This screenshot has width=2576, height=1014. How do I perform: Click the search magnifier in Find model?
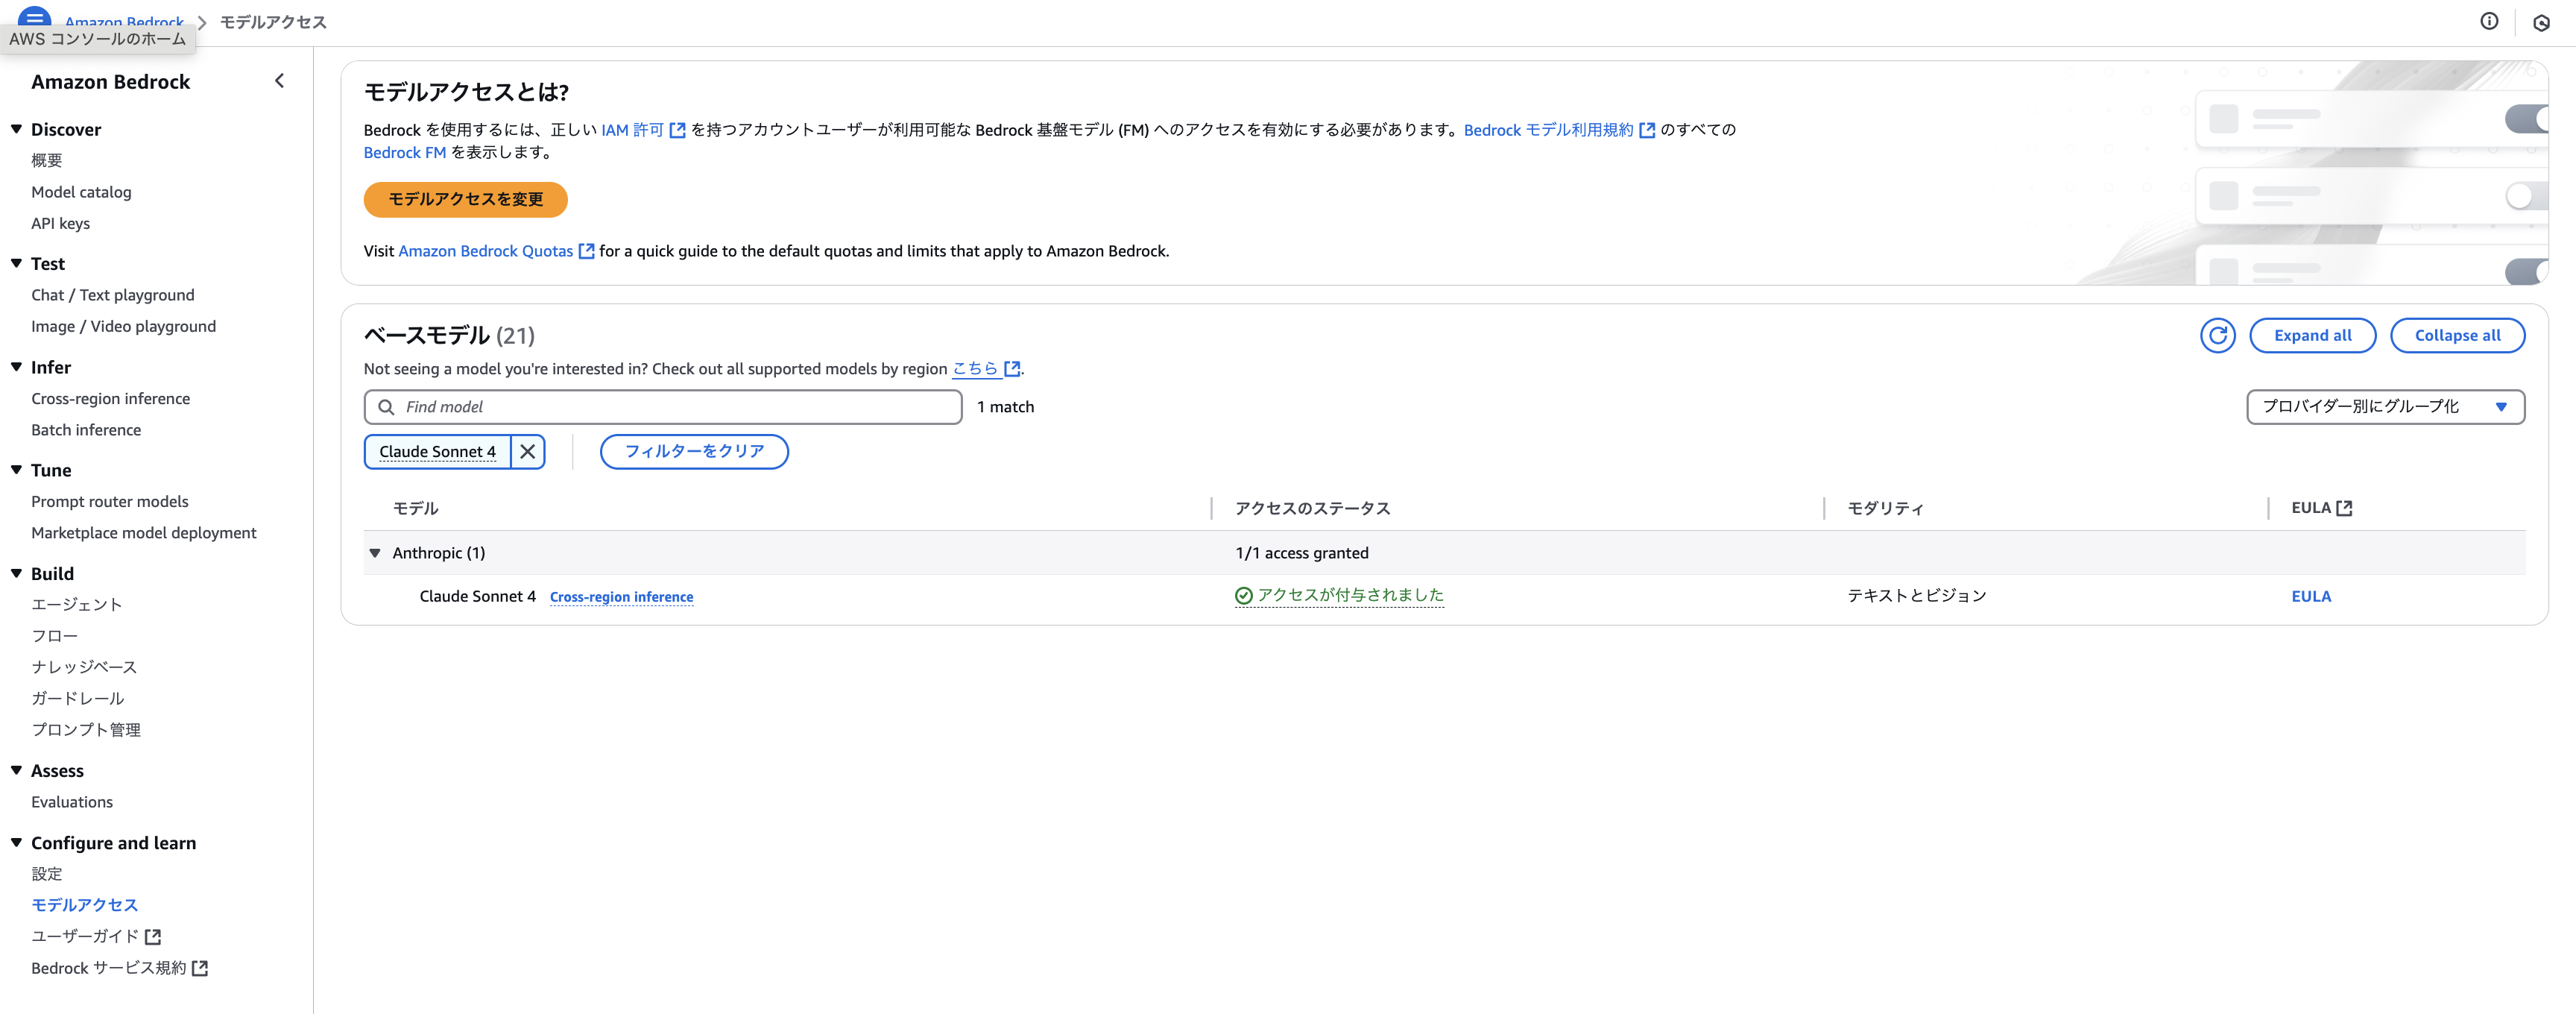coord(386,407)
